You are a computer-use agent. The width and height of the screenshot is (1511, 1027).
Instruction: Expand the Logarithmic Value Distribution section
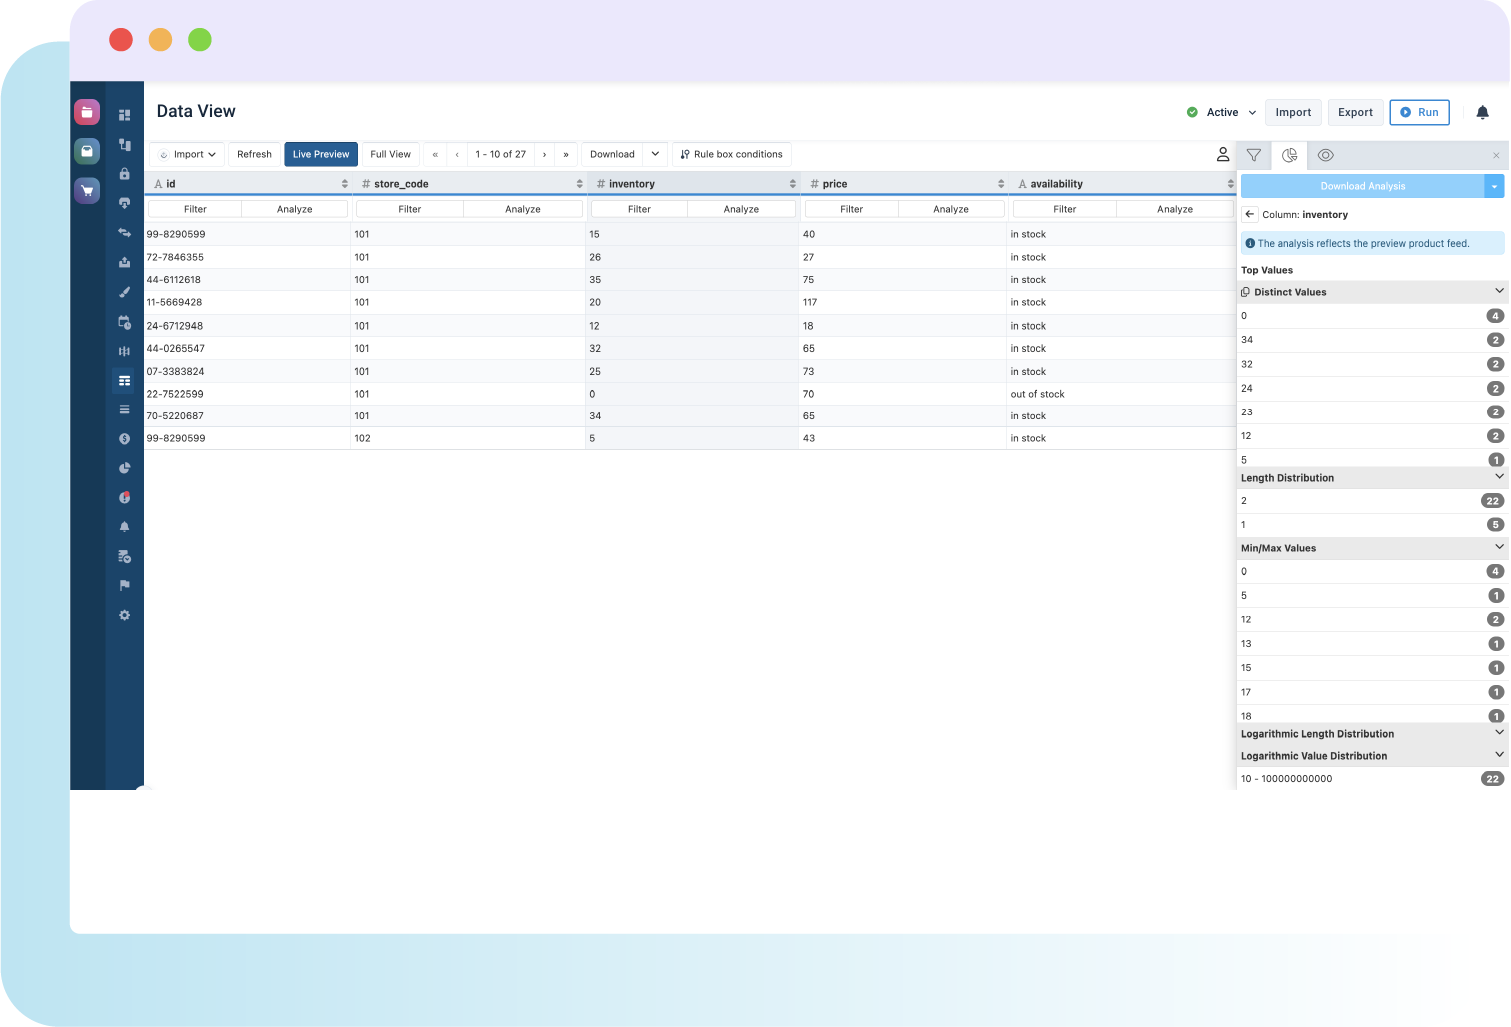pos(1498,755)
